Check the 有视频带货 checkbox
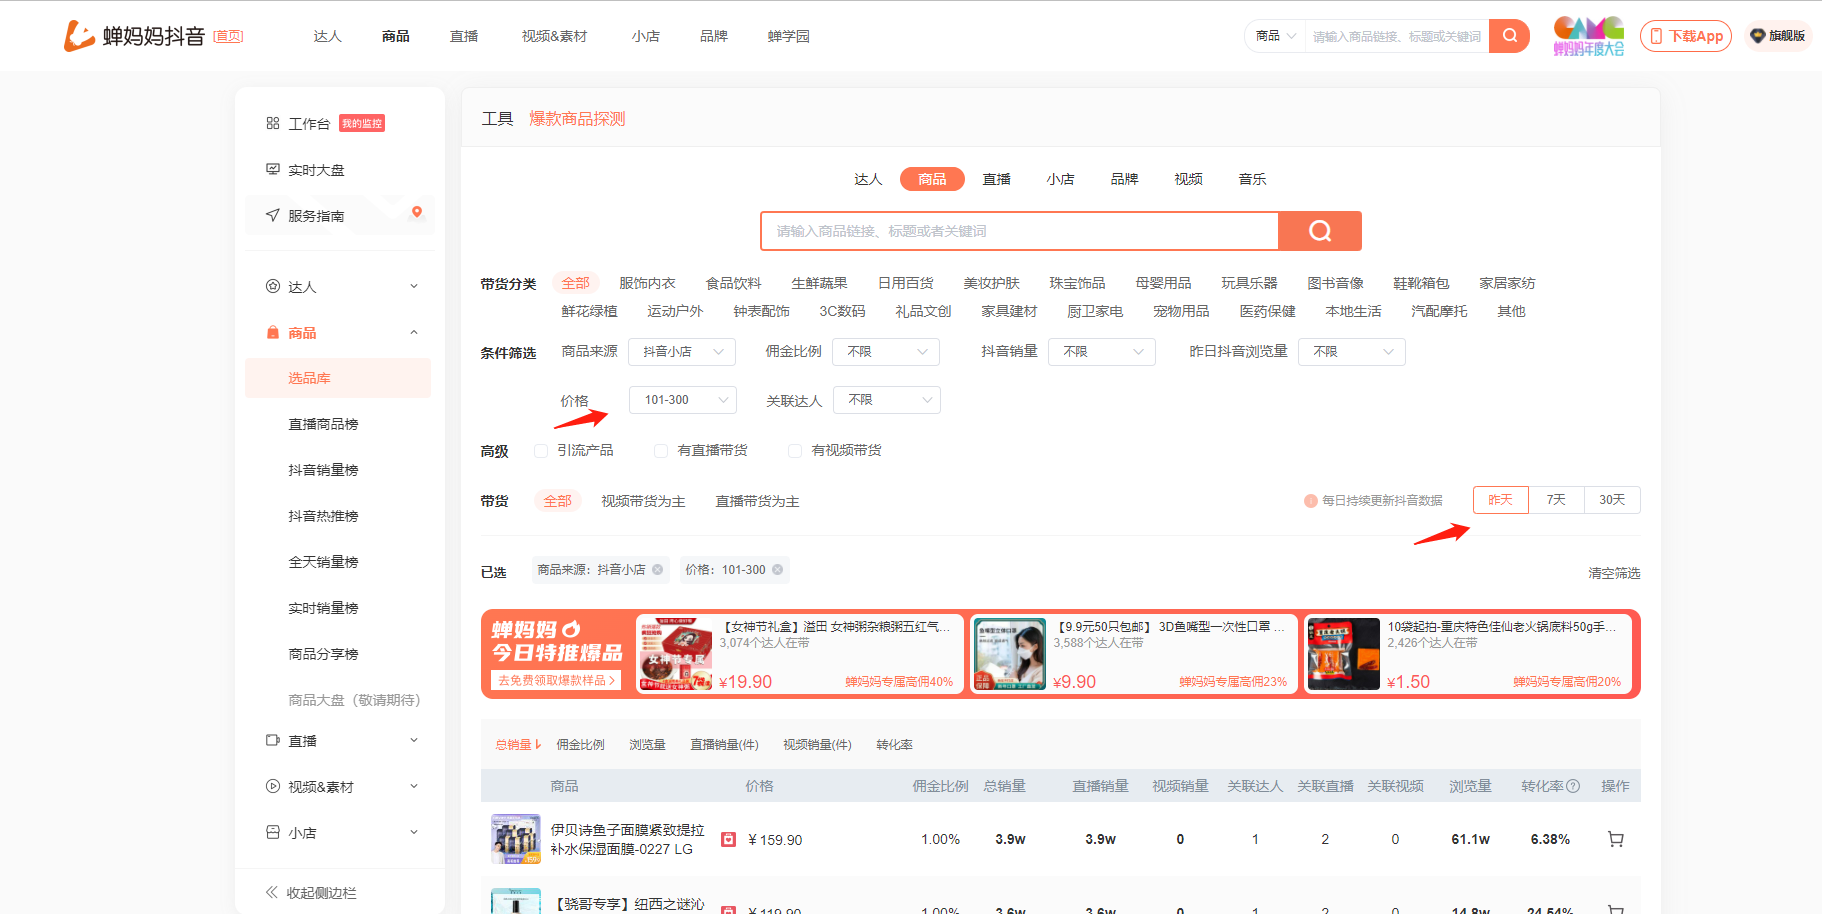The height and width of the screenshot is (914, 1822). [x=795, y=451]
